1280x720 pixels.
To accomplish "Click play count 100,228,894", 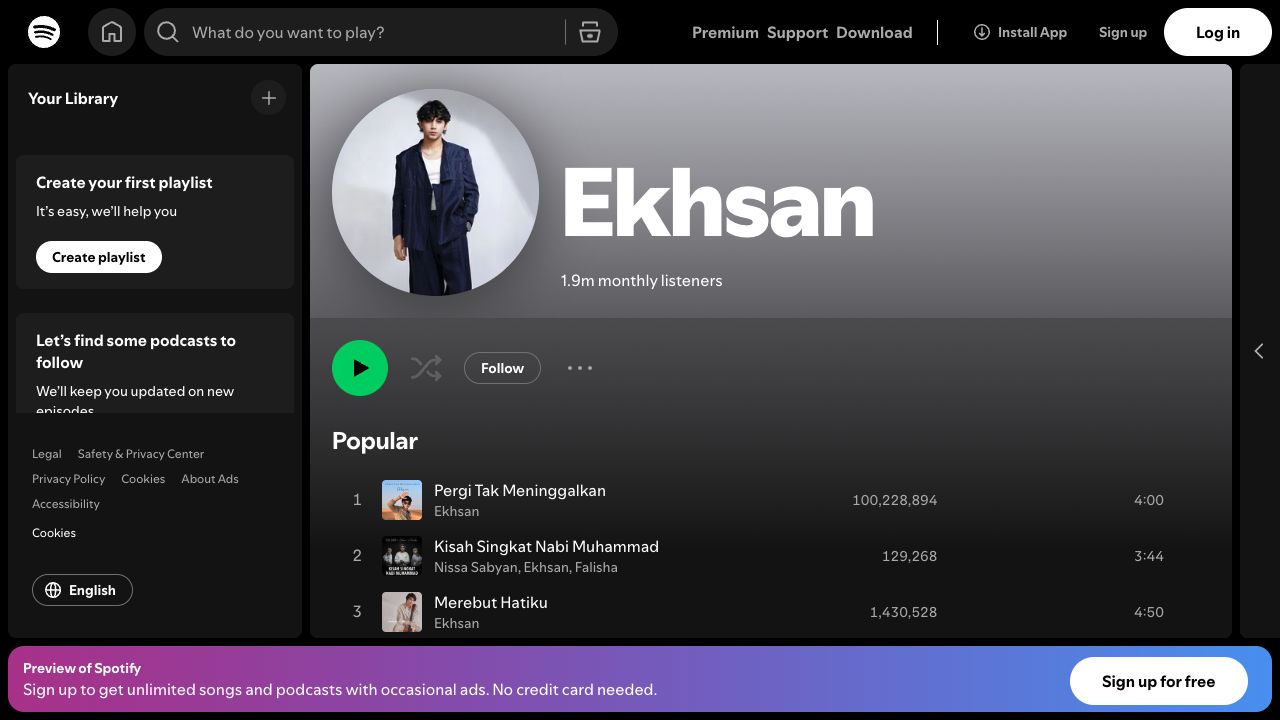I will 894,500.
